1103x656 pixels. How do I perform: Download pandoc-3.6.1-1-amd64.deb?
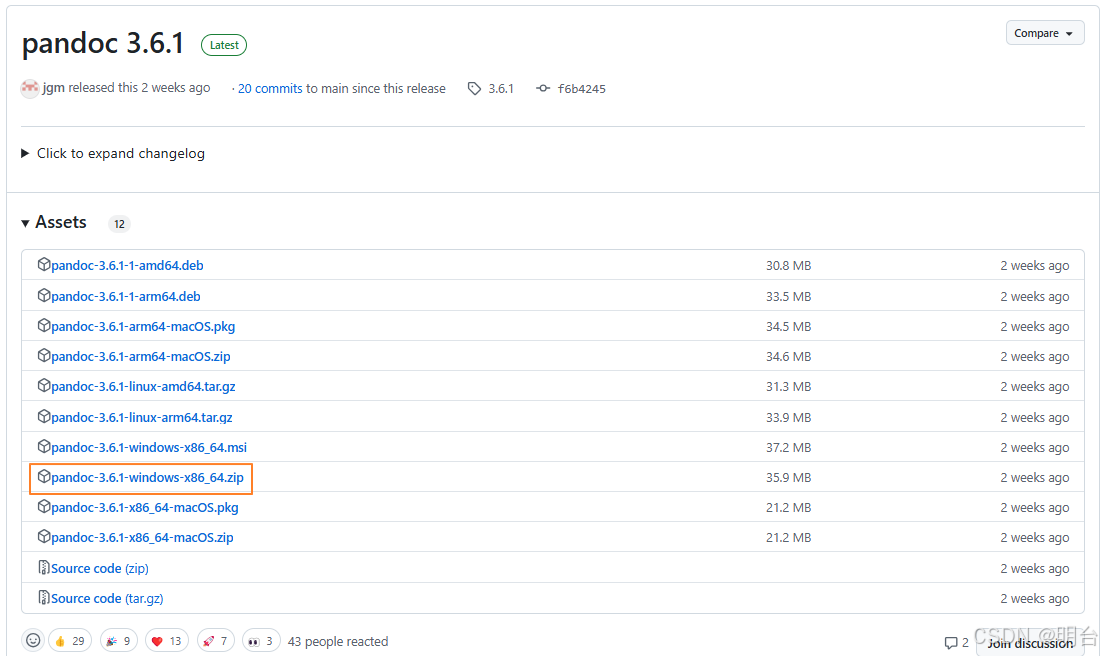[127, 266]
